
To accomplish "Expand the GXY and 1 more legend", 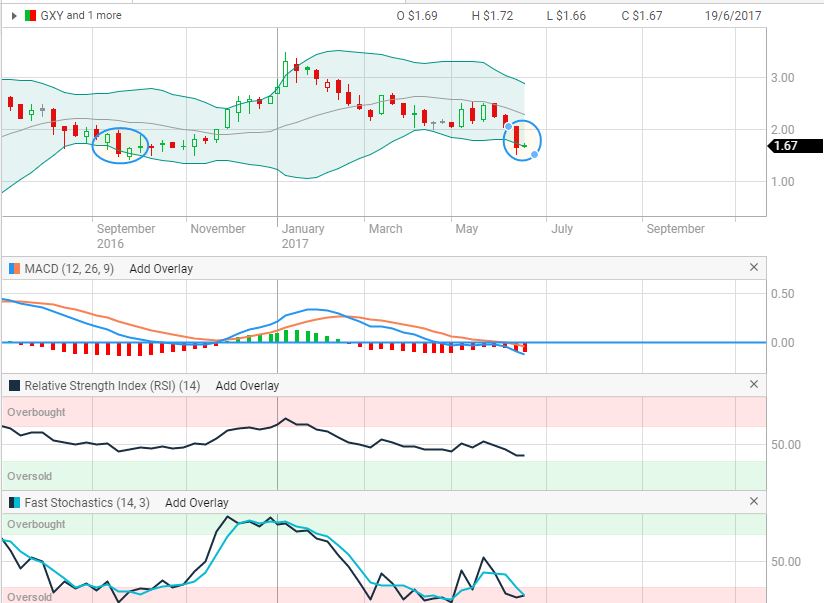I will [x=14, y=16].
